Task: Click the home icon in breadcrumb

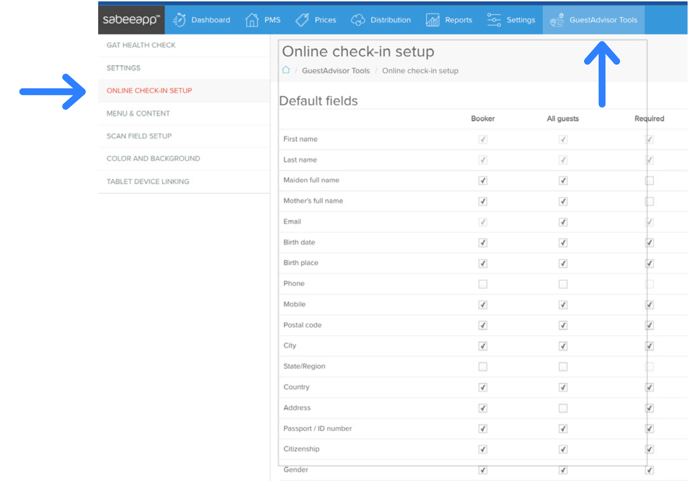Action: [x=286, y=71]
